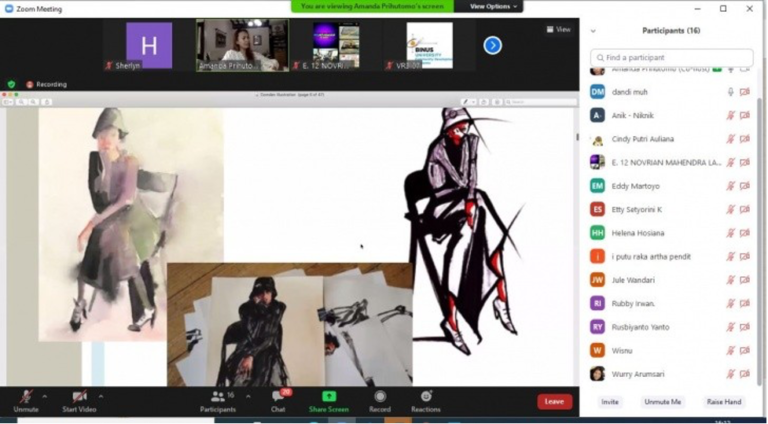Click Cindy Putri Auliana's muted mic icon

[x=730, y=139]
